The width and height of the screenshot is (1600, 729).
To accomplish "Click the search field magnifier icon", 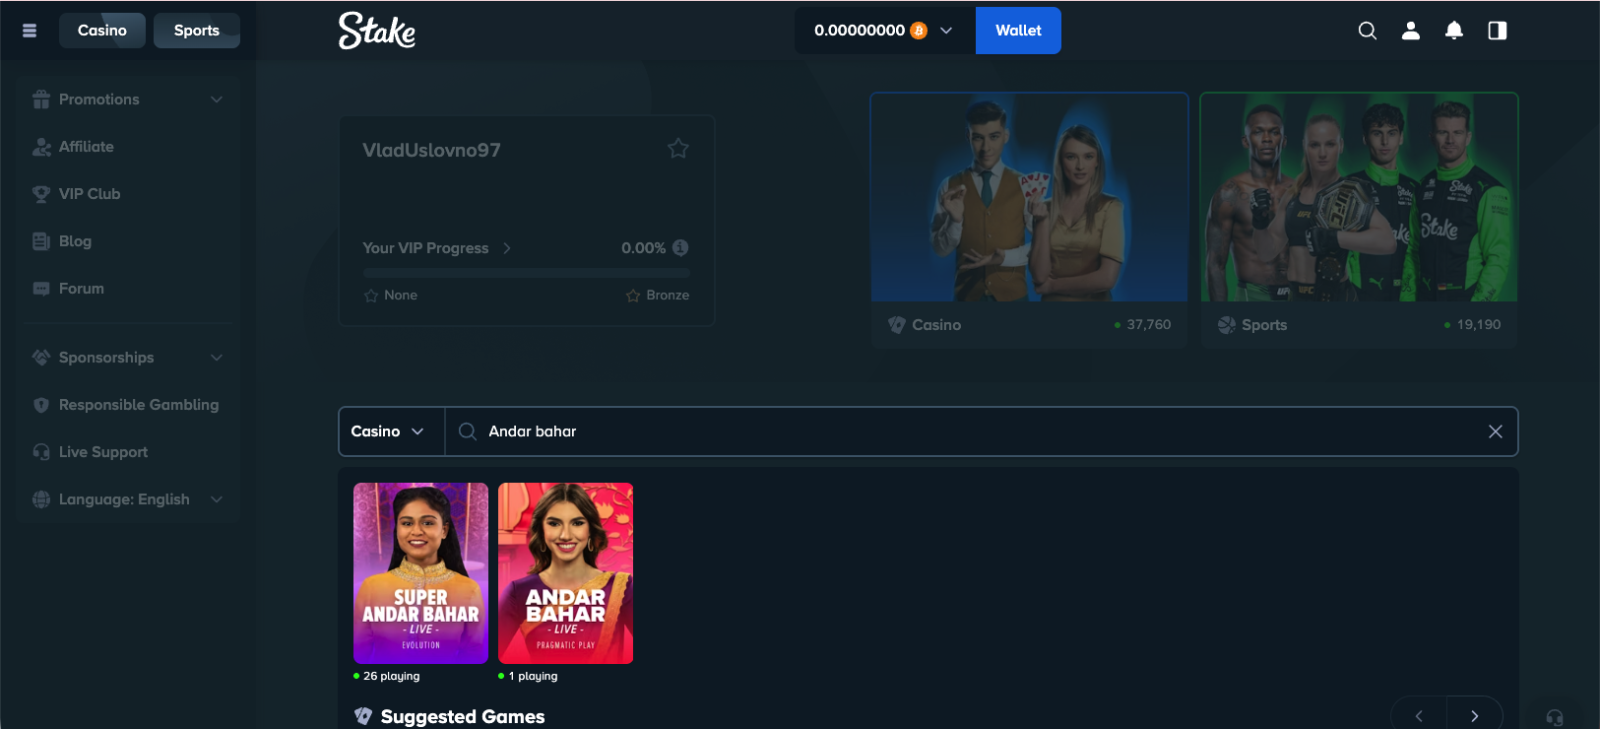I will click(x=467, y=432).
